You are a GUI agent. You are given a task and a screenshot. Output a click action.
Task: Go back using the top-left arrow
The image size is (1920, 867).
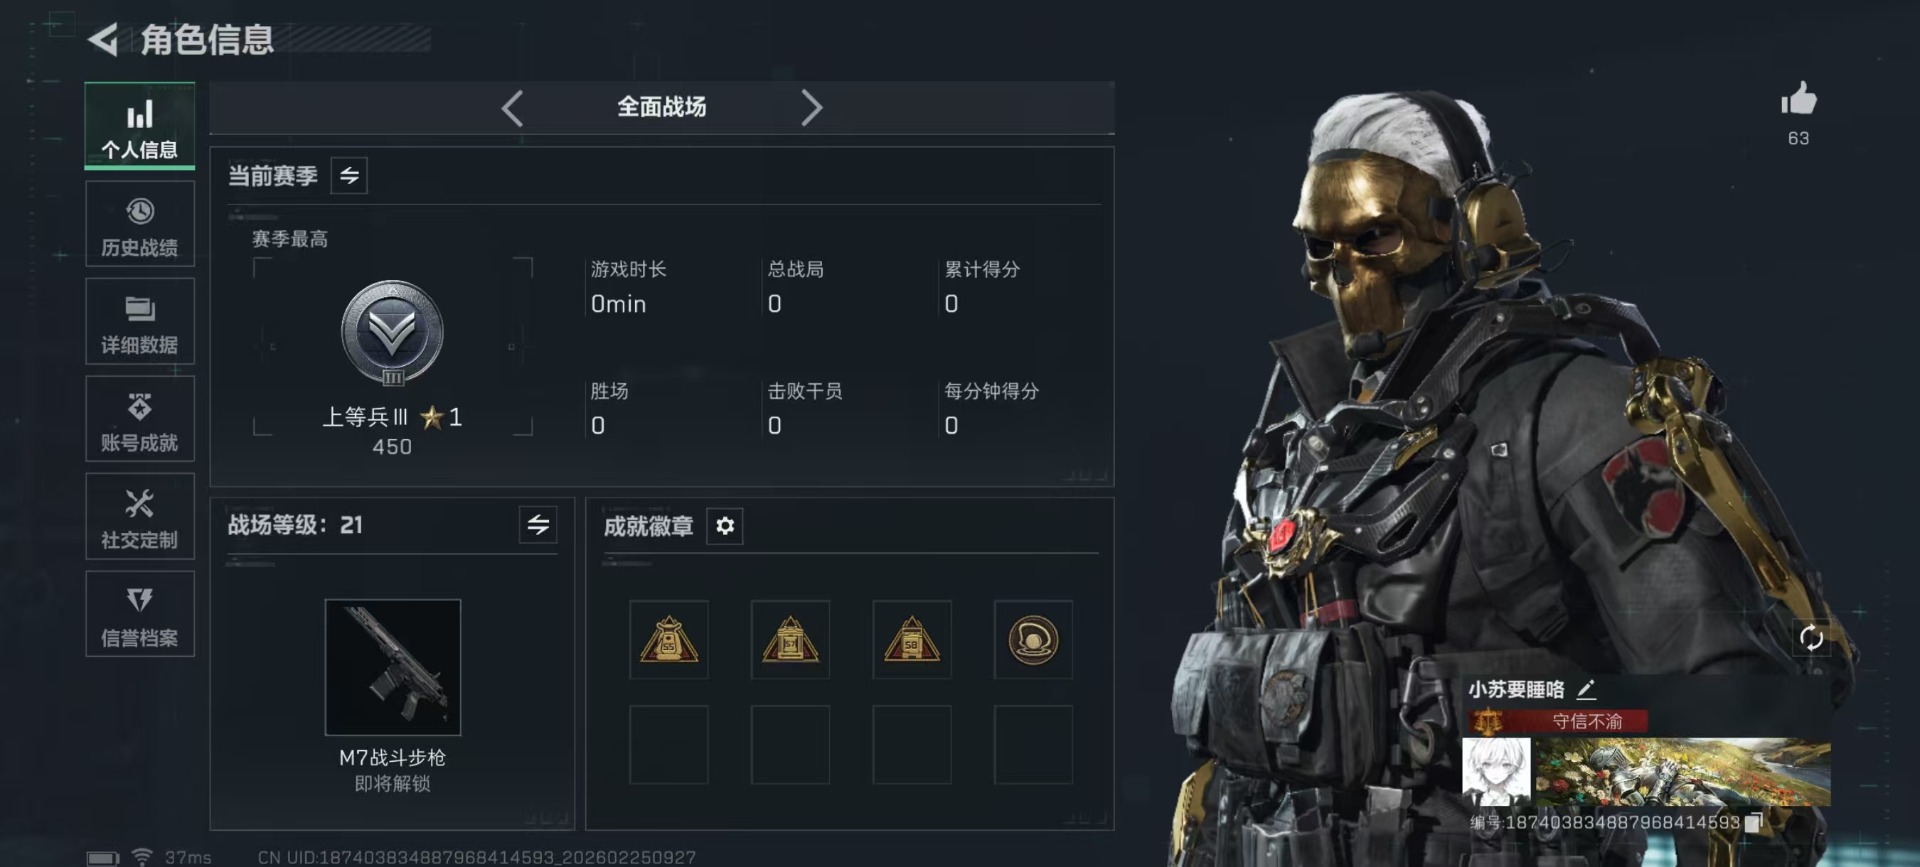pos(103,40)
